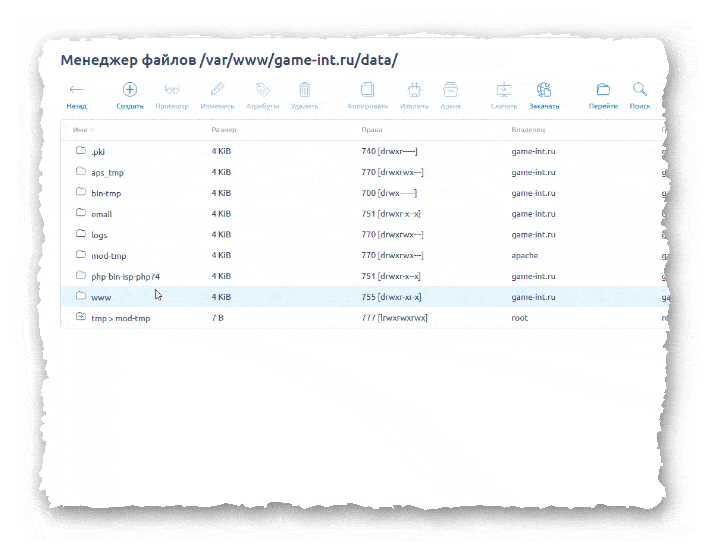Screen dimensions: 704x544
Task: Select the email folder name
Action: click(x=101, y=214)
